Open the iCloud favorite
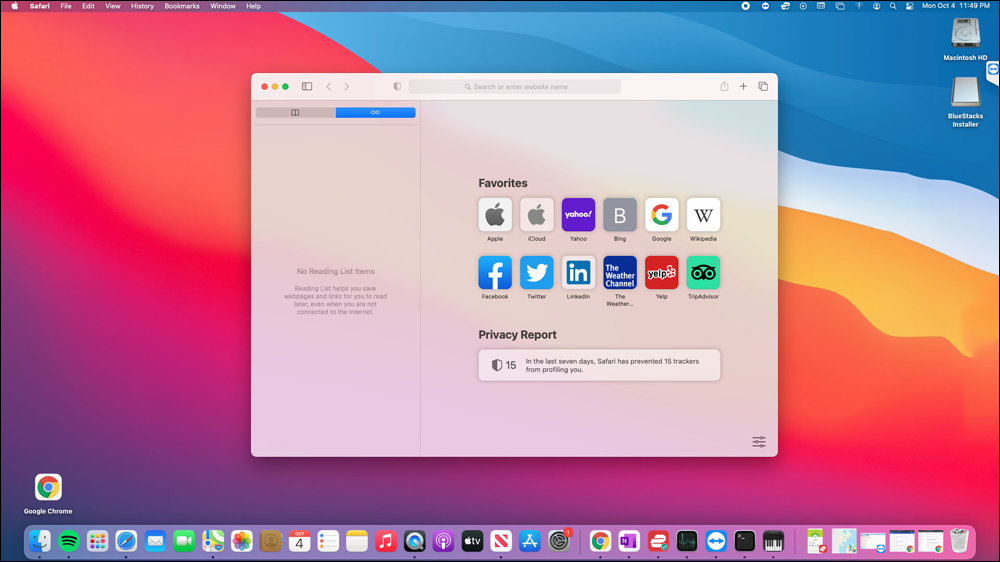This screenshot has height=562, width=1000. (536, 214)
